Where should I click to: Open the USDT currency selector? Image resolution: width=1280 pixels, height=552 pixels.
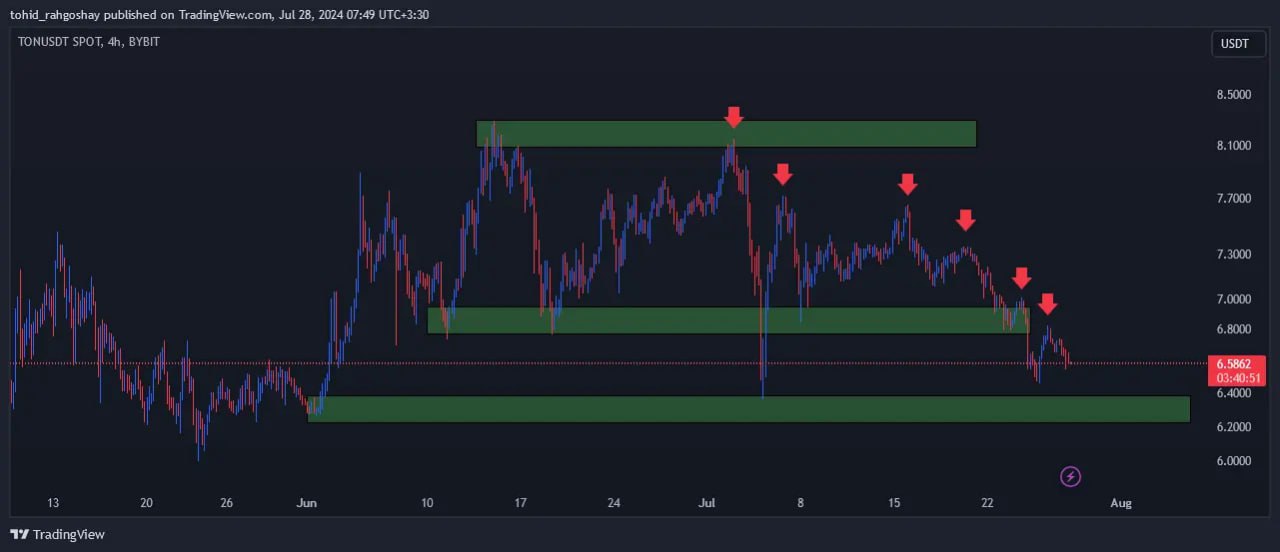[x=1235, y=44]
